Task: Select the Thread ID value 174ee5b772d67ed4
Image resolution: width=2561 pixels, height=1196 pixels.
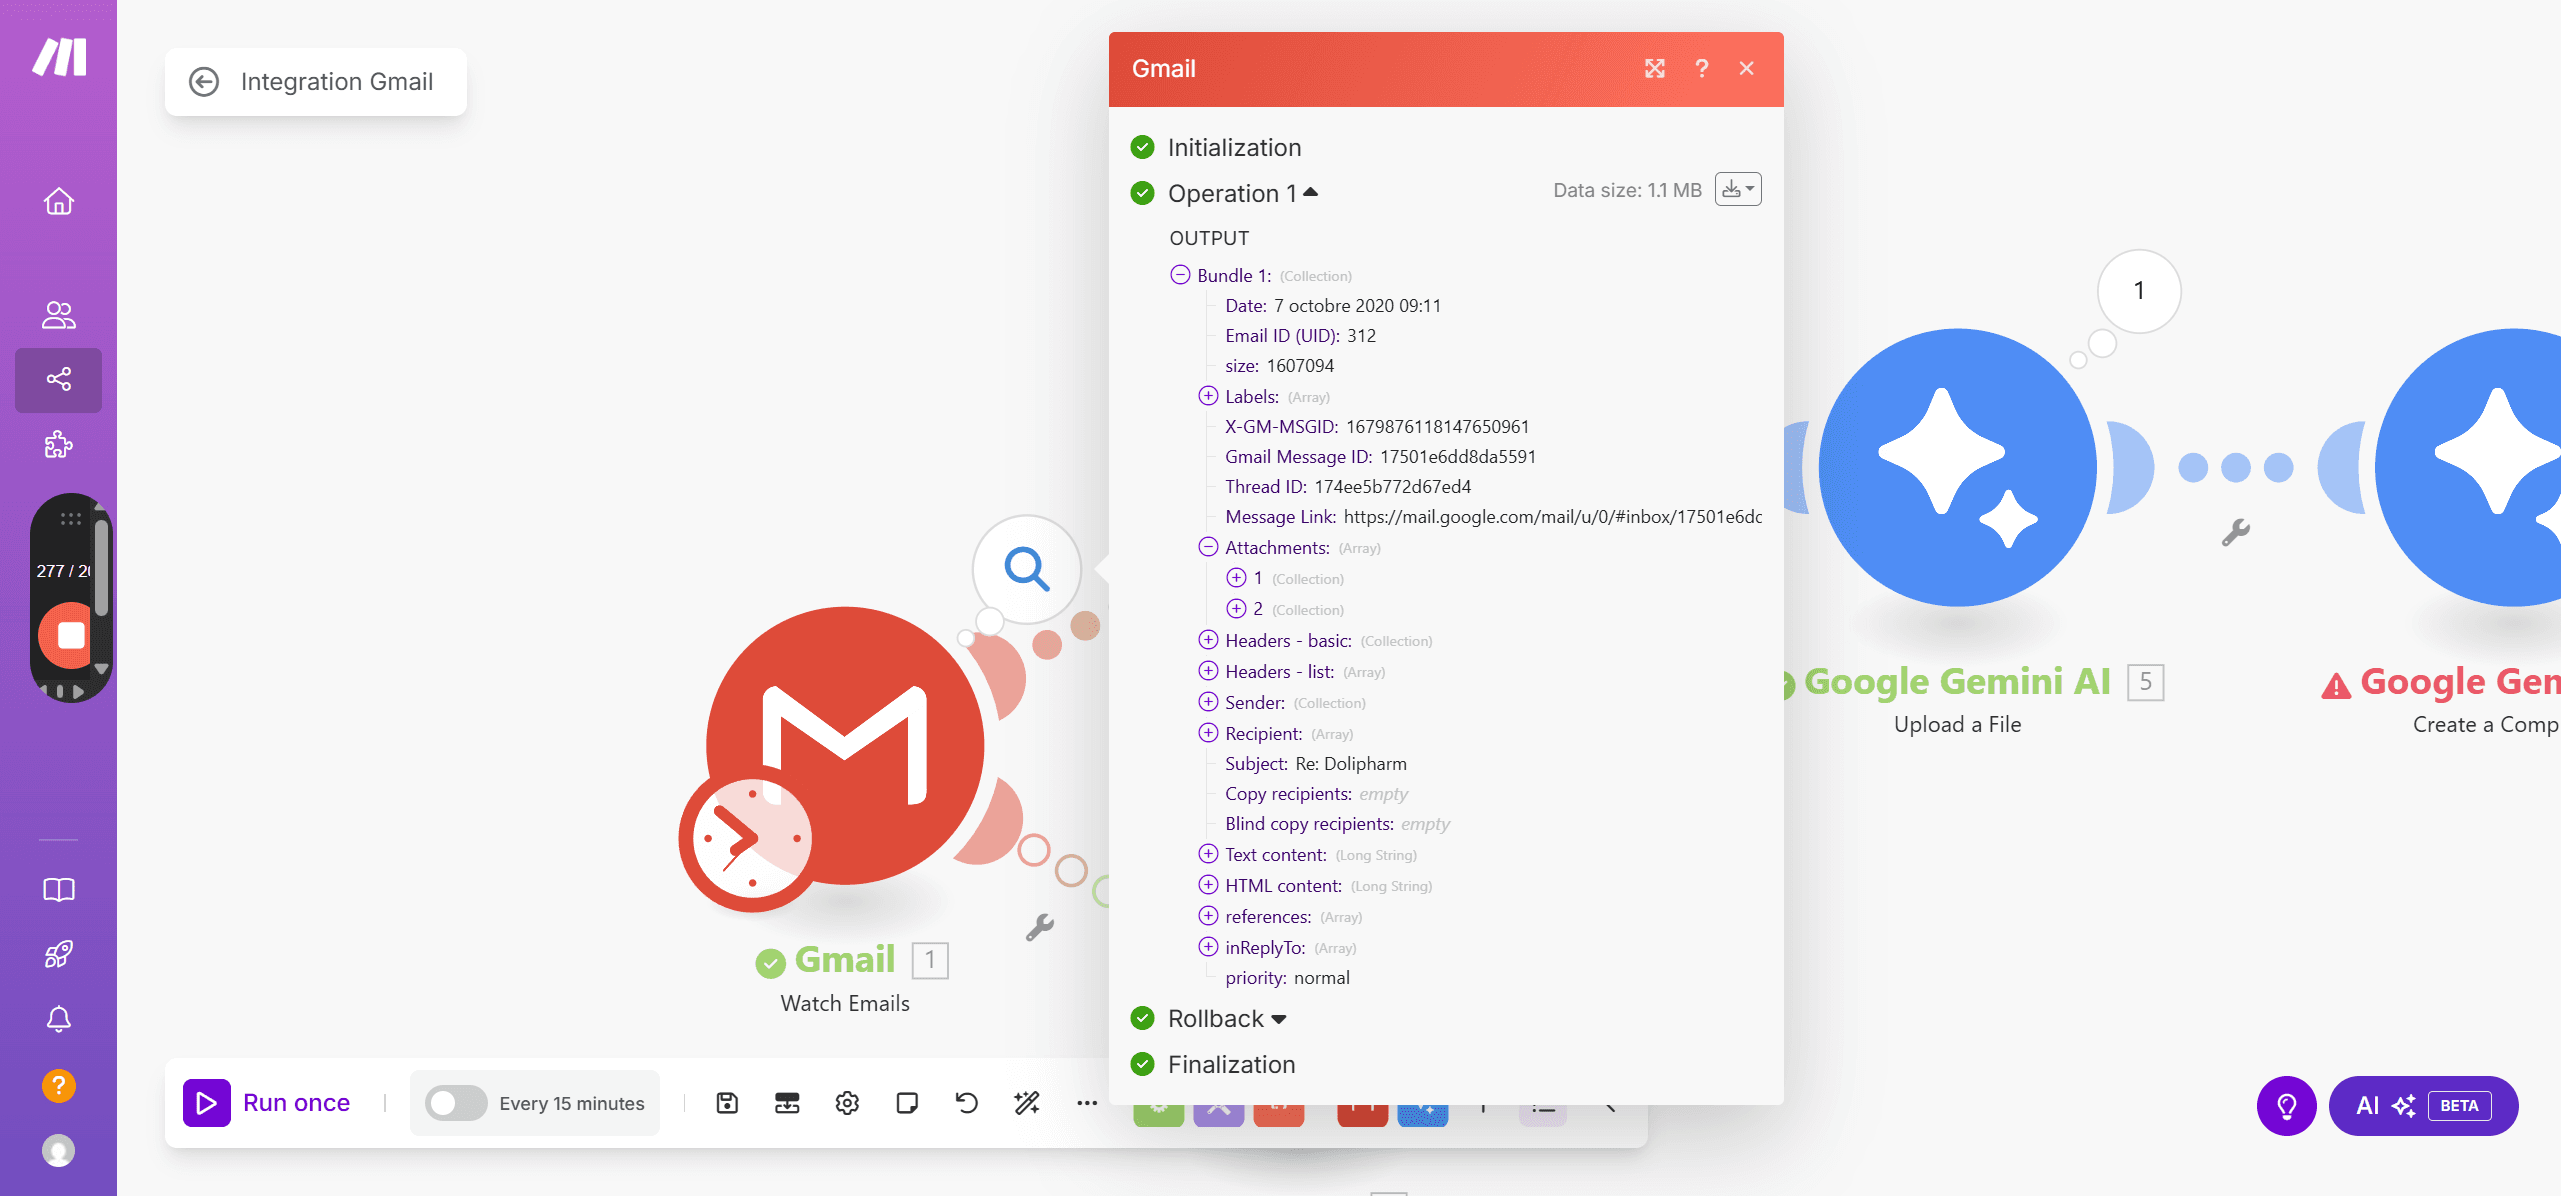Action: 1393,487
